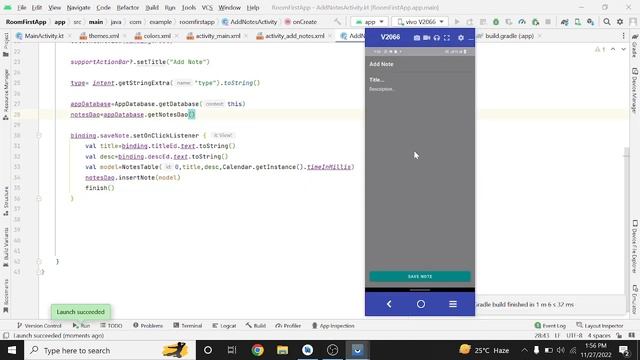640x360 pixels.
Task: Open the File menu
Action: pos(22,7)
